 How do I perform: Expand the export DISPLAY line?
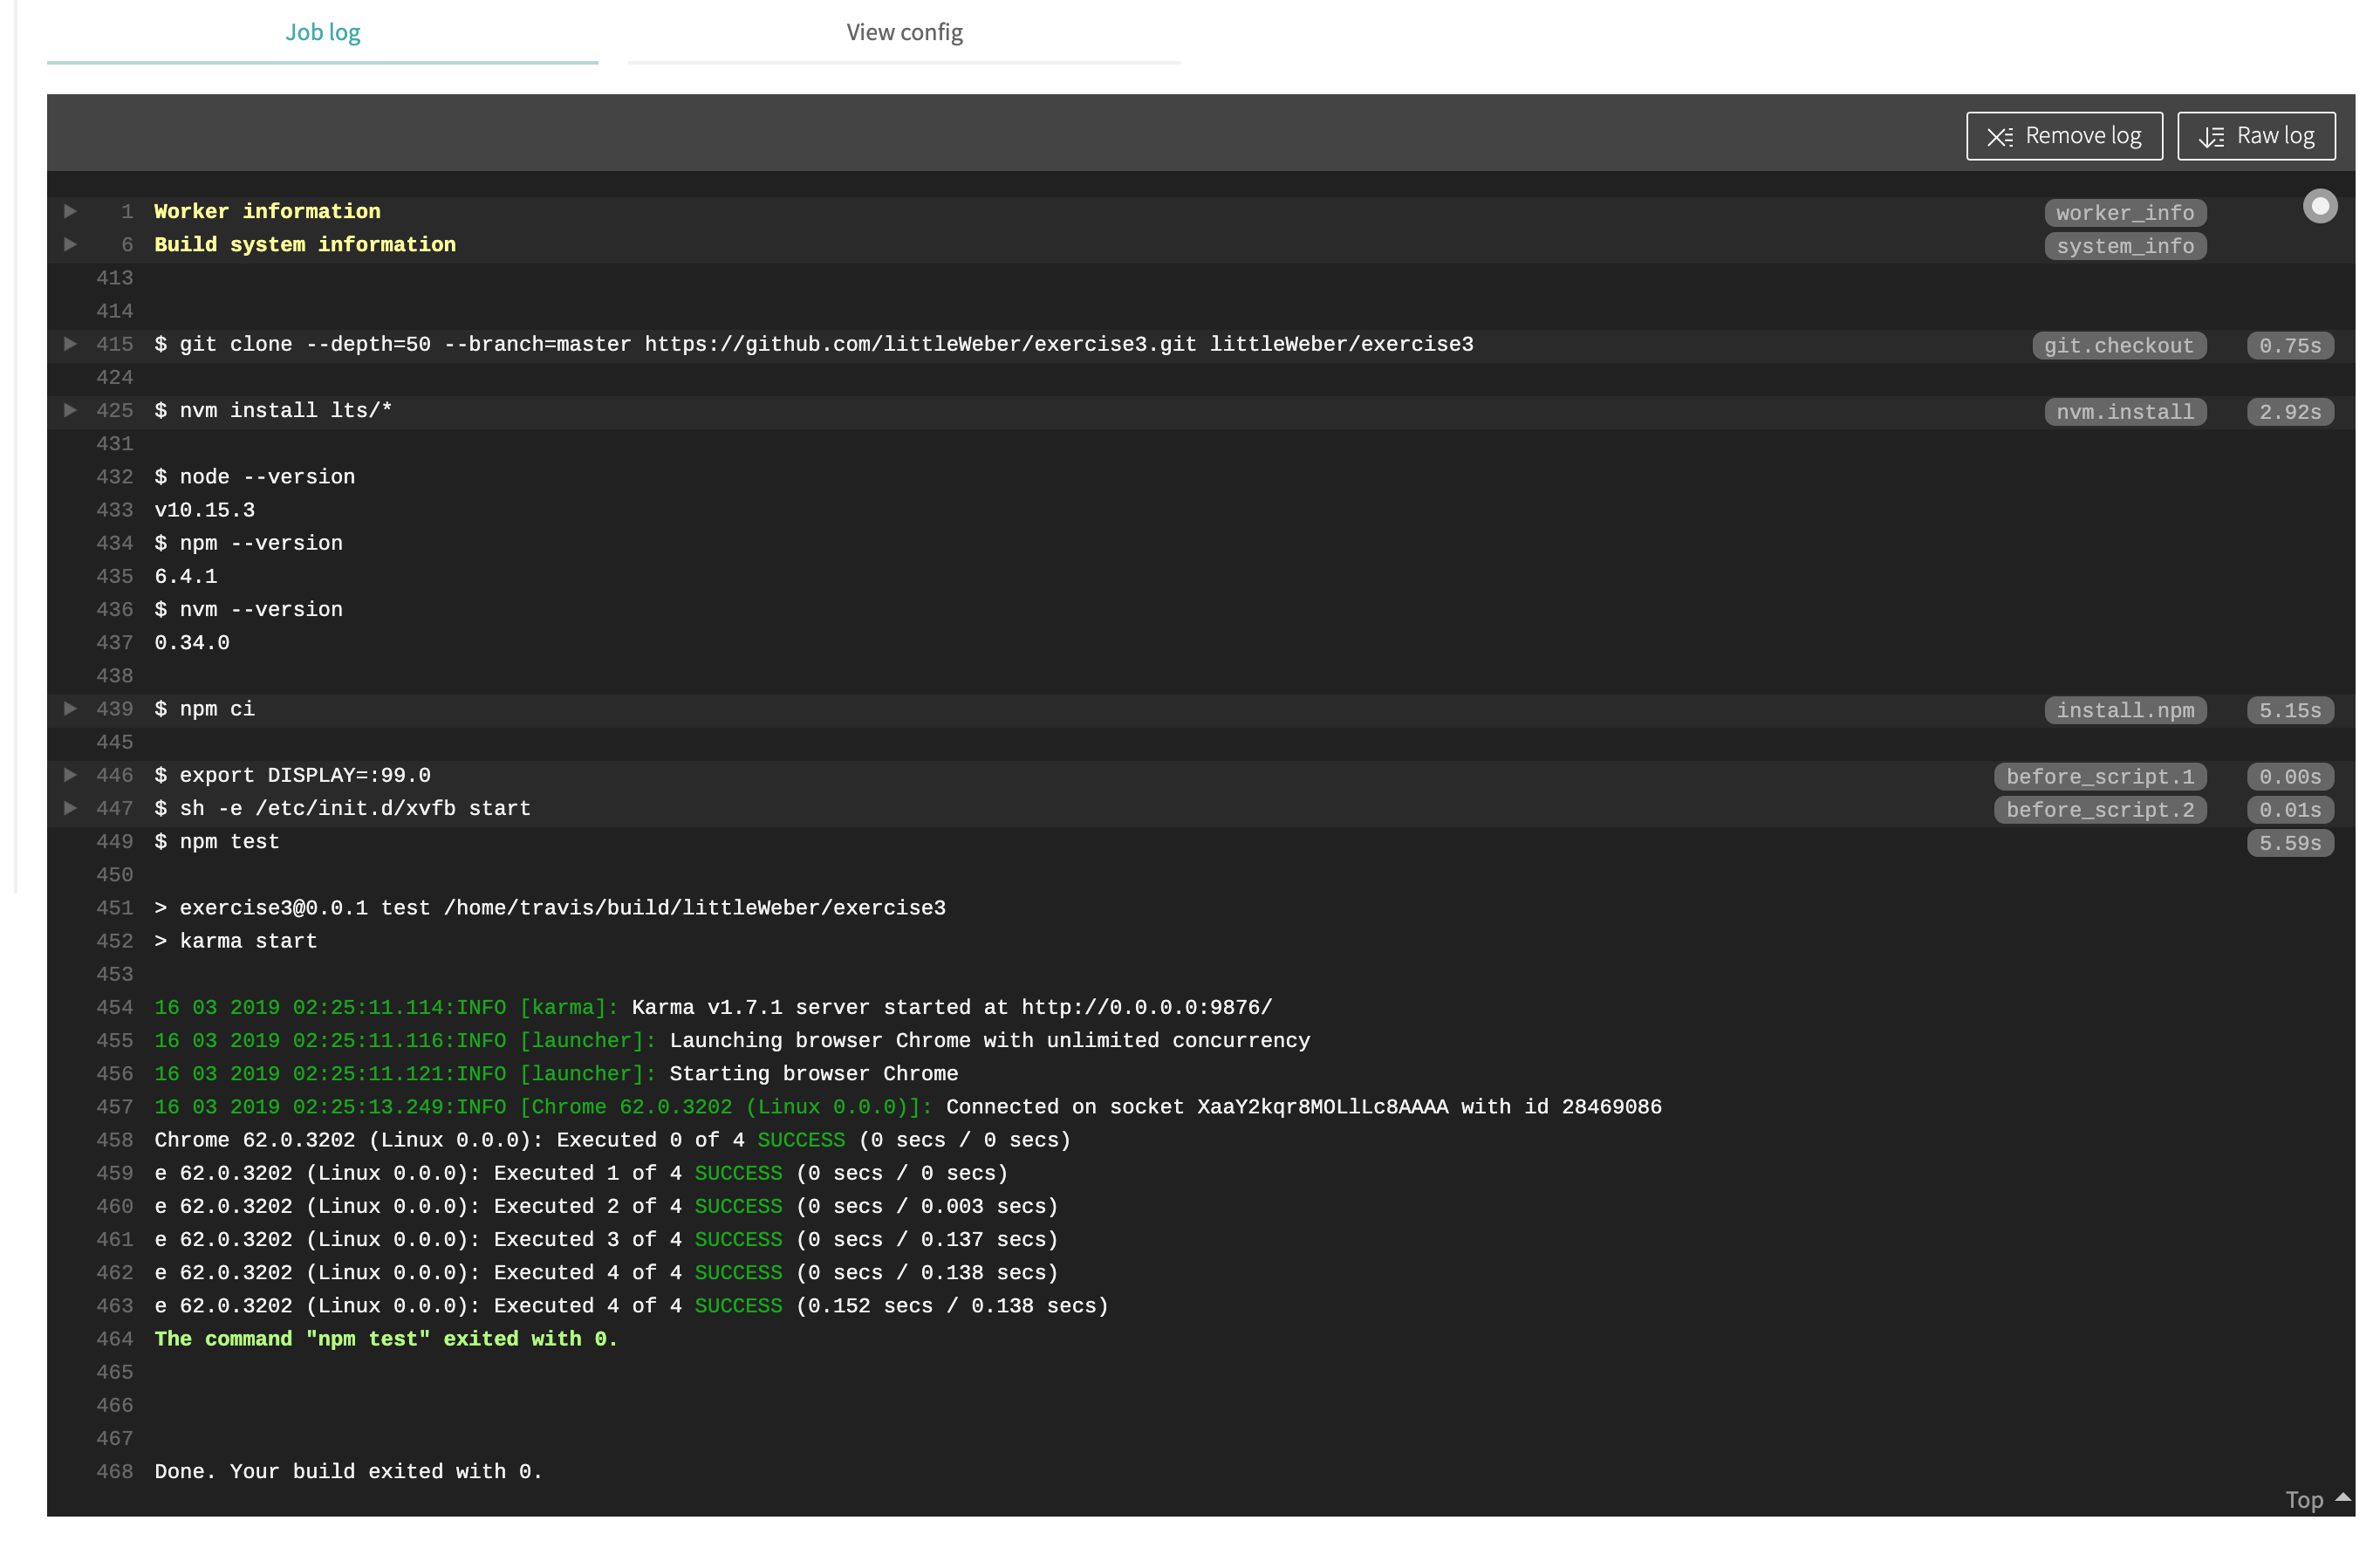(x=70, y=775)
